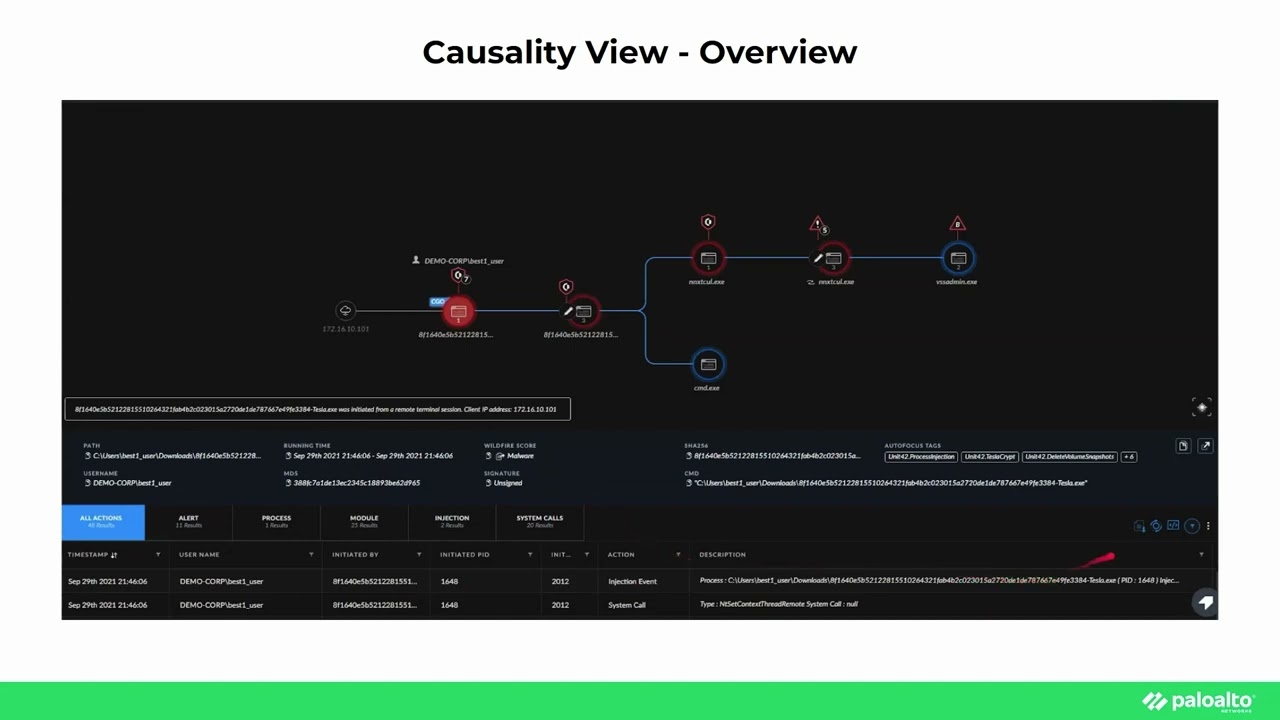The width and height of the screenshot is (1280, 720).
Task: Select the second 8f1640e5b52122815 process node
Action: pos(583,312)
